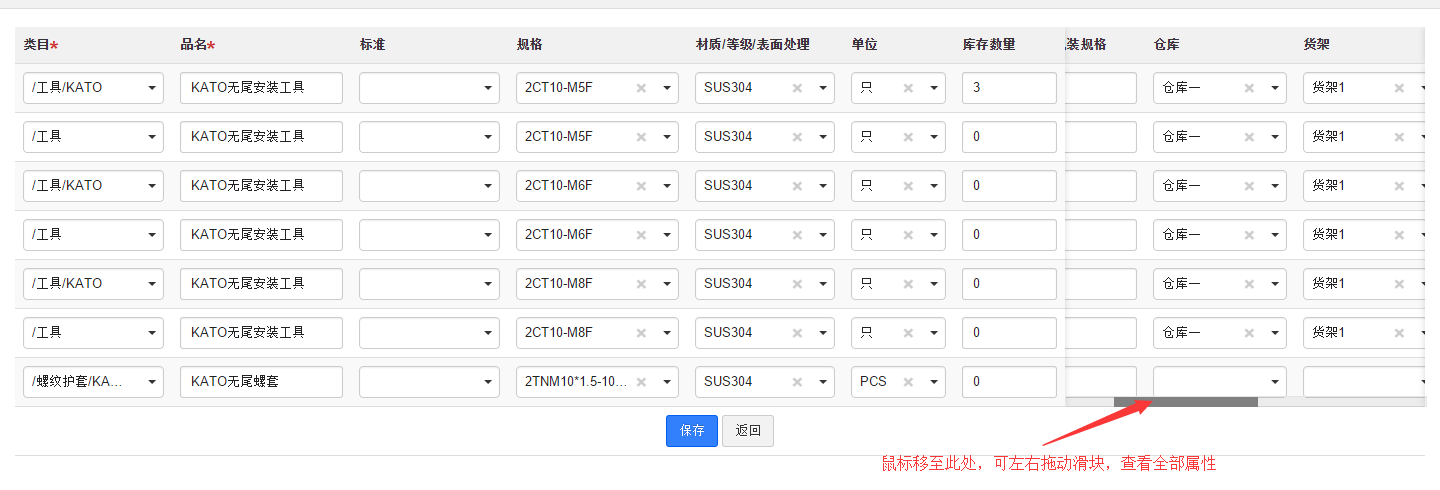Clear SUS304 material in first row

[x=797, y=88]
